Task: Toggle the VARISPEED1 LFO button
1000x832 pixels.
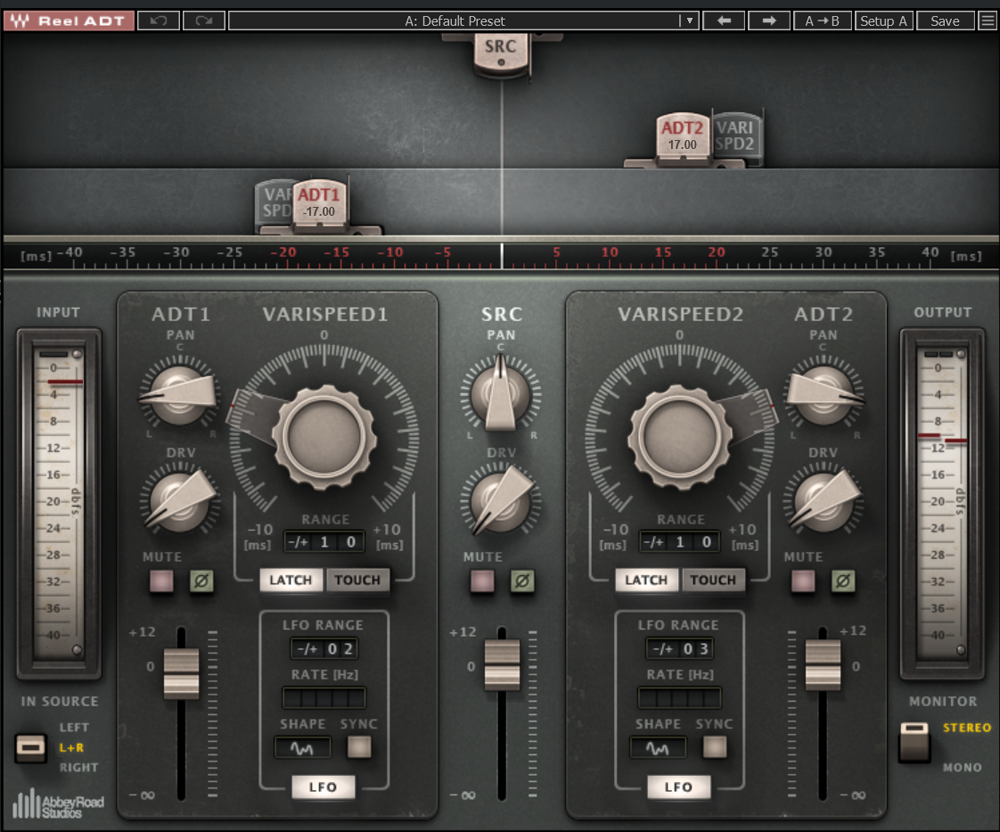Action: 323,787
